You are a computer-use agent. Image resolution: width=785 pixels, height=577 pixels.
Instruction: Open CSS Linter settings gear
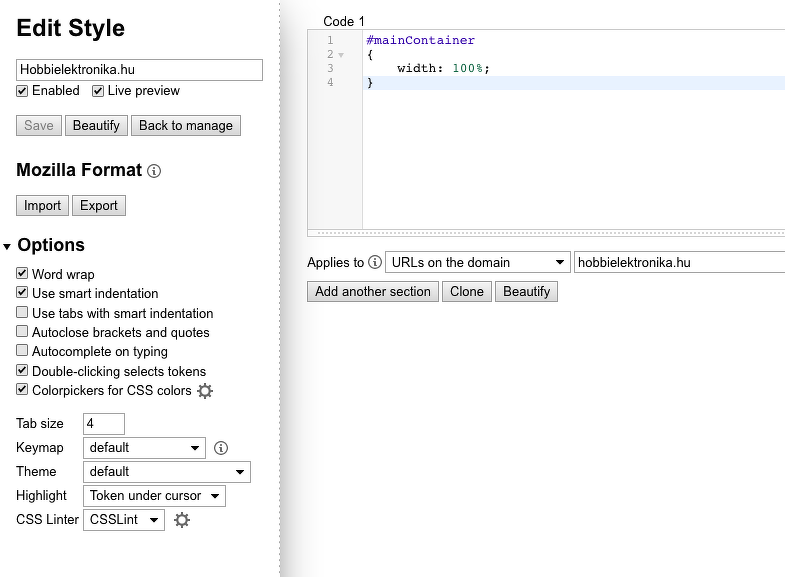click(182, 520)
